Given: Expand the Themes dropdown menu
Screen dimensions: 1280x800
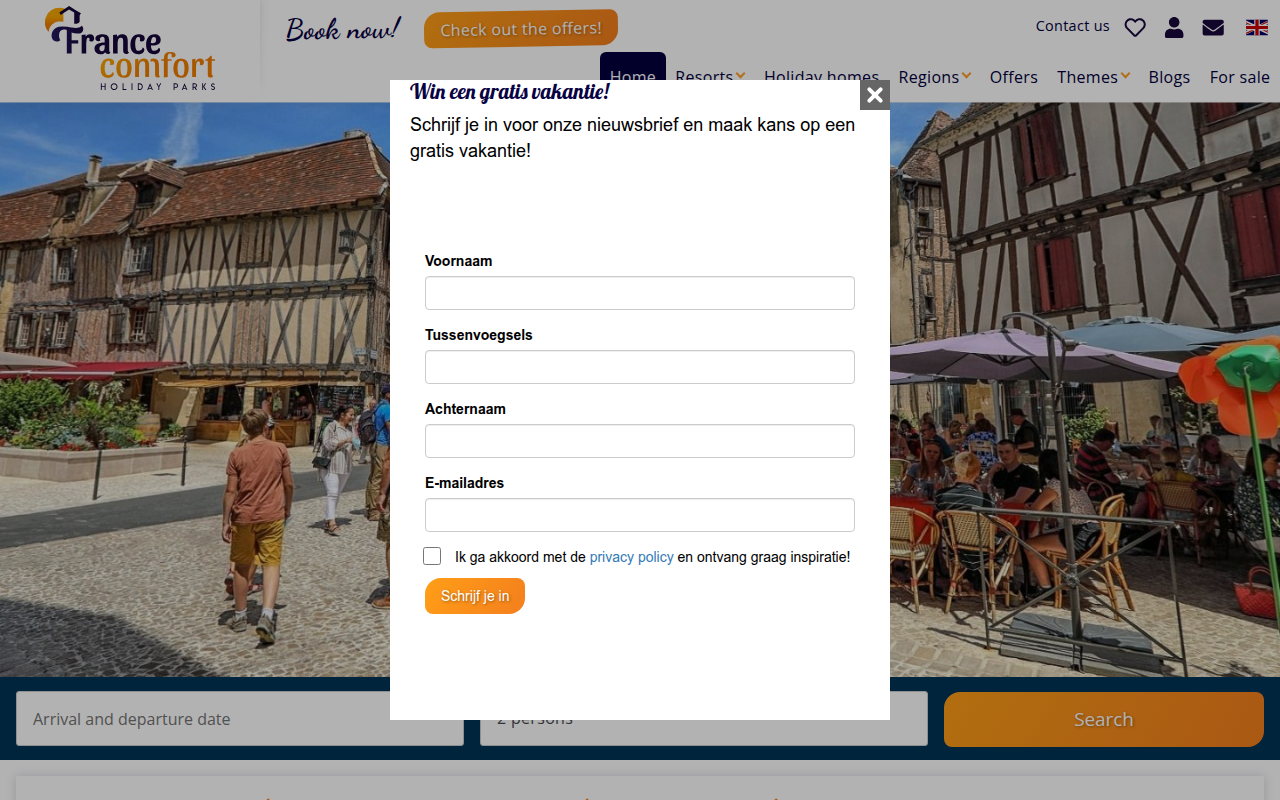Looking at the screenshot, I should (1093, 77).
